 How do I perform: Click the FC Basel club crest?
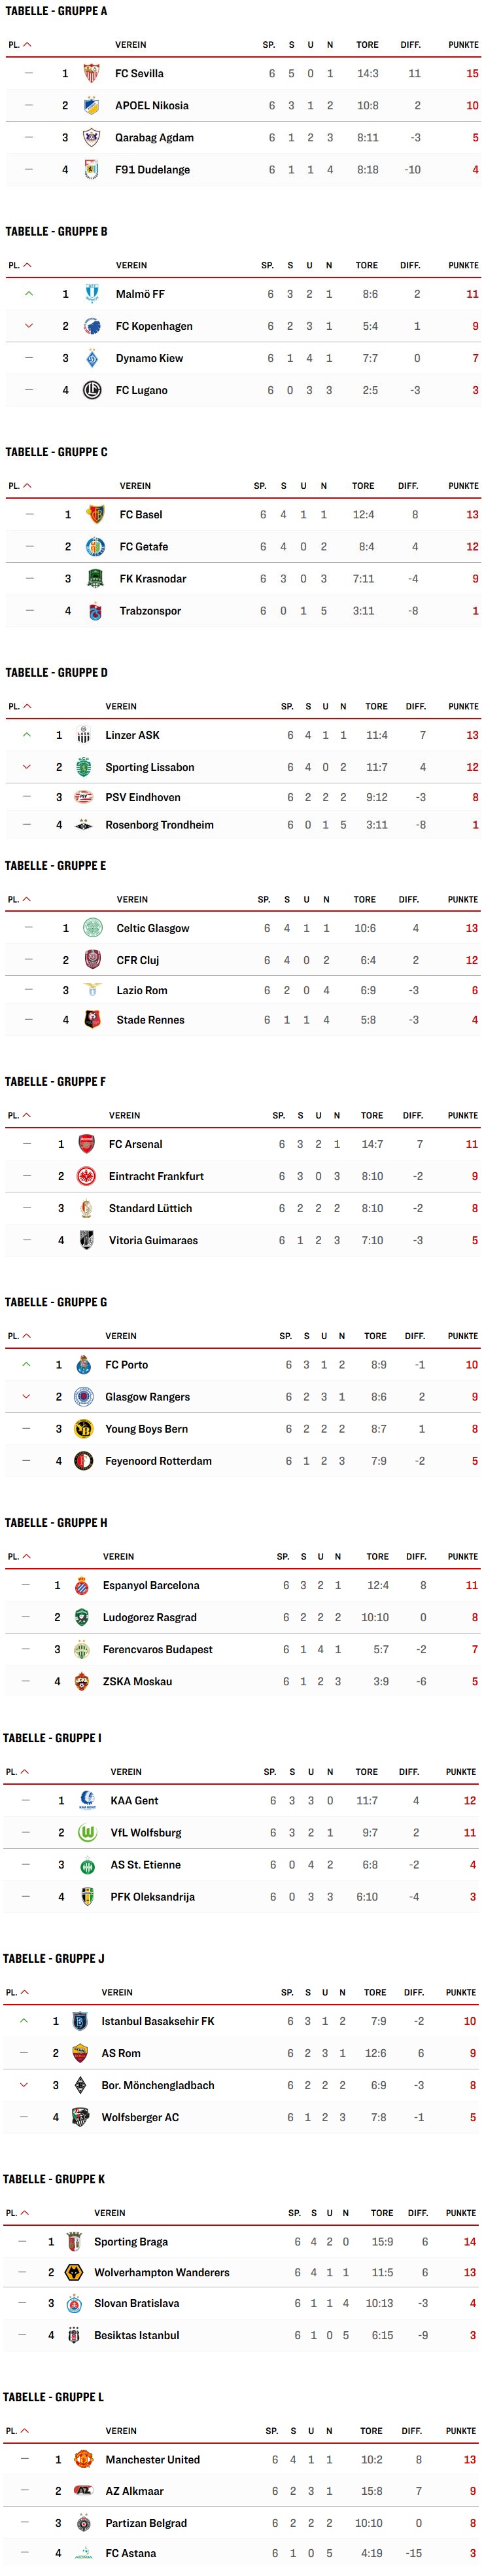point(95,514)
